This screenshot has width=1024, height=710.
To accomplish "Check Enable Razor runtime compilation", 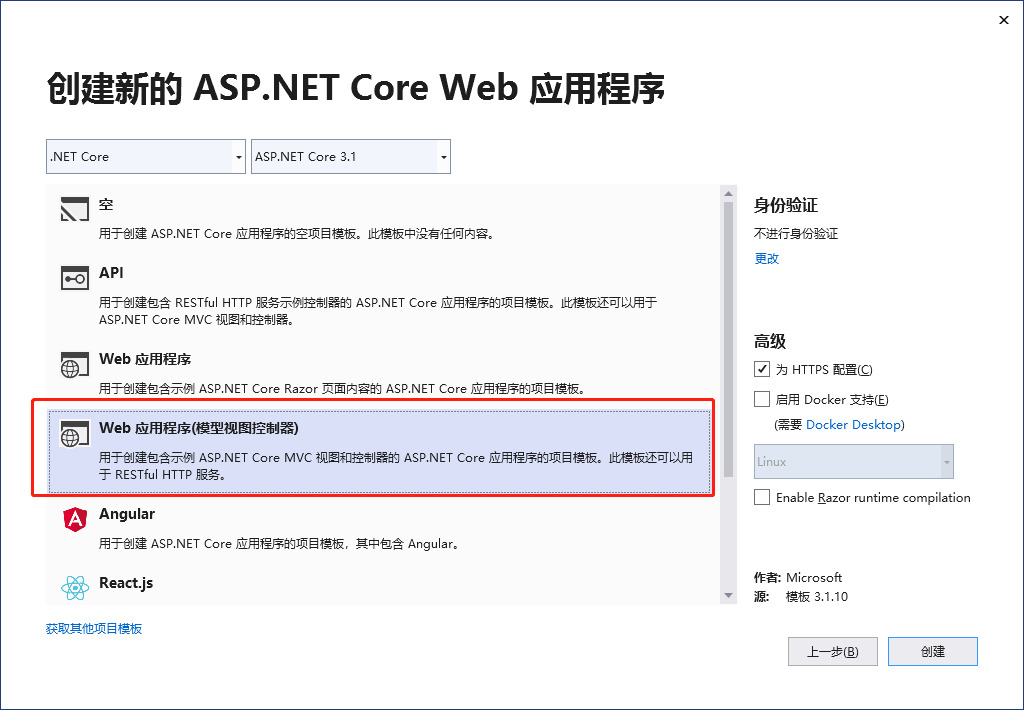I will [762, 497].
